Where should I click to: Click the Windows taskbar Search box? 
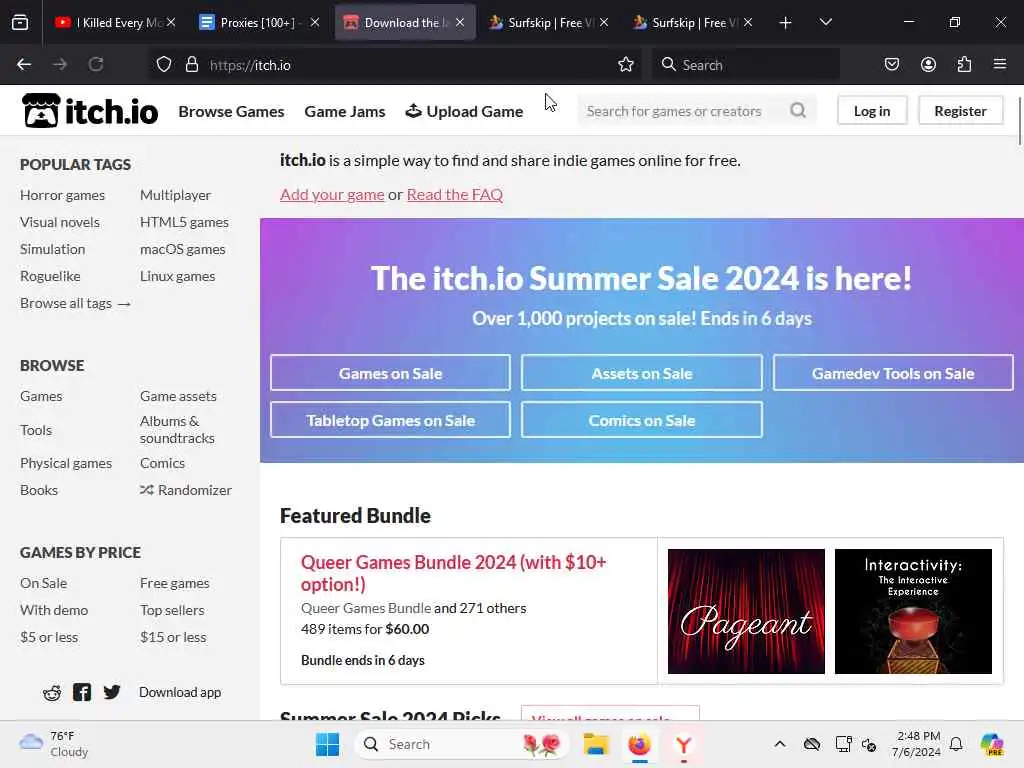pos(461,744)
